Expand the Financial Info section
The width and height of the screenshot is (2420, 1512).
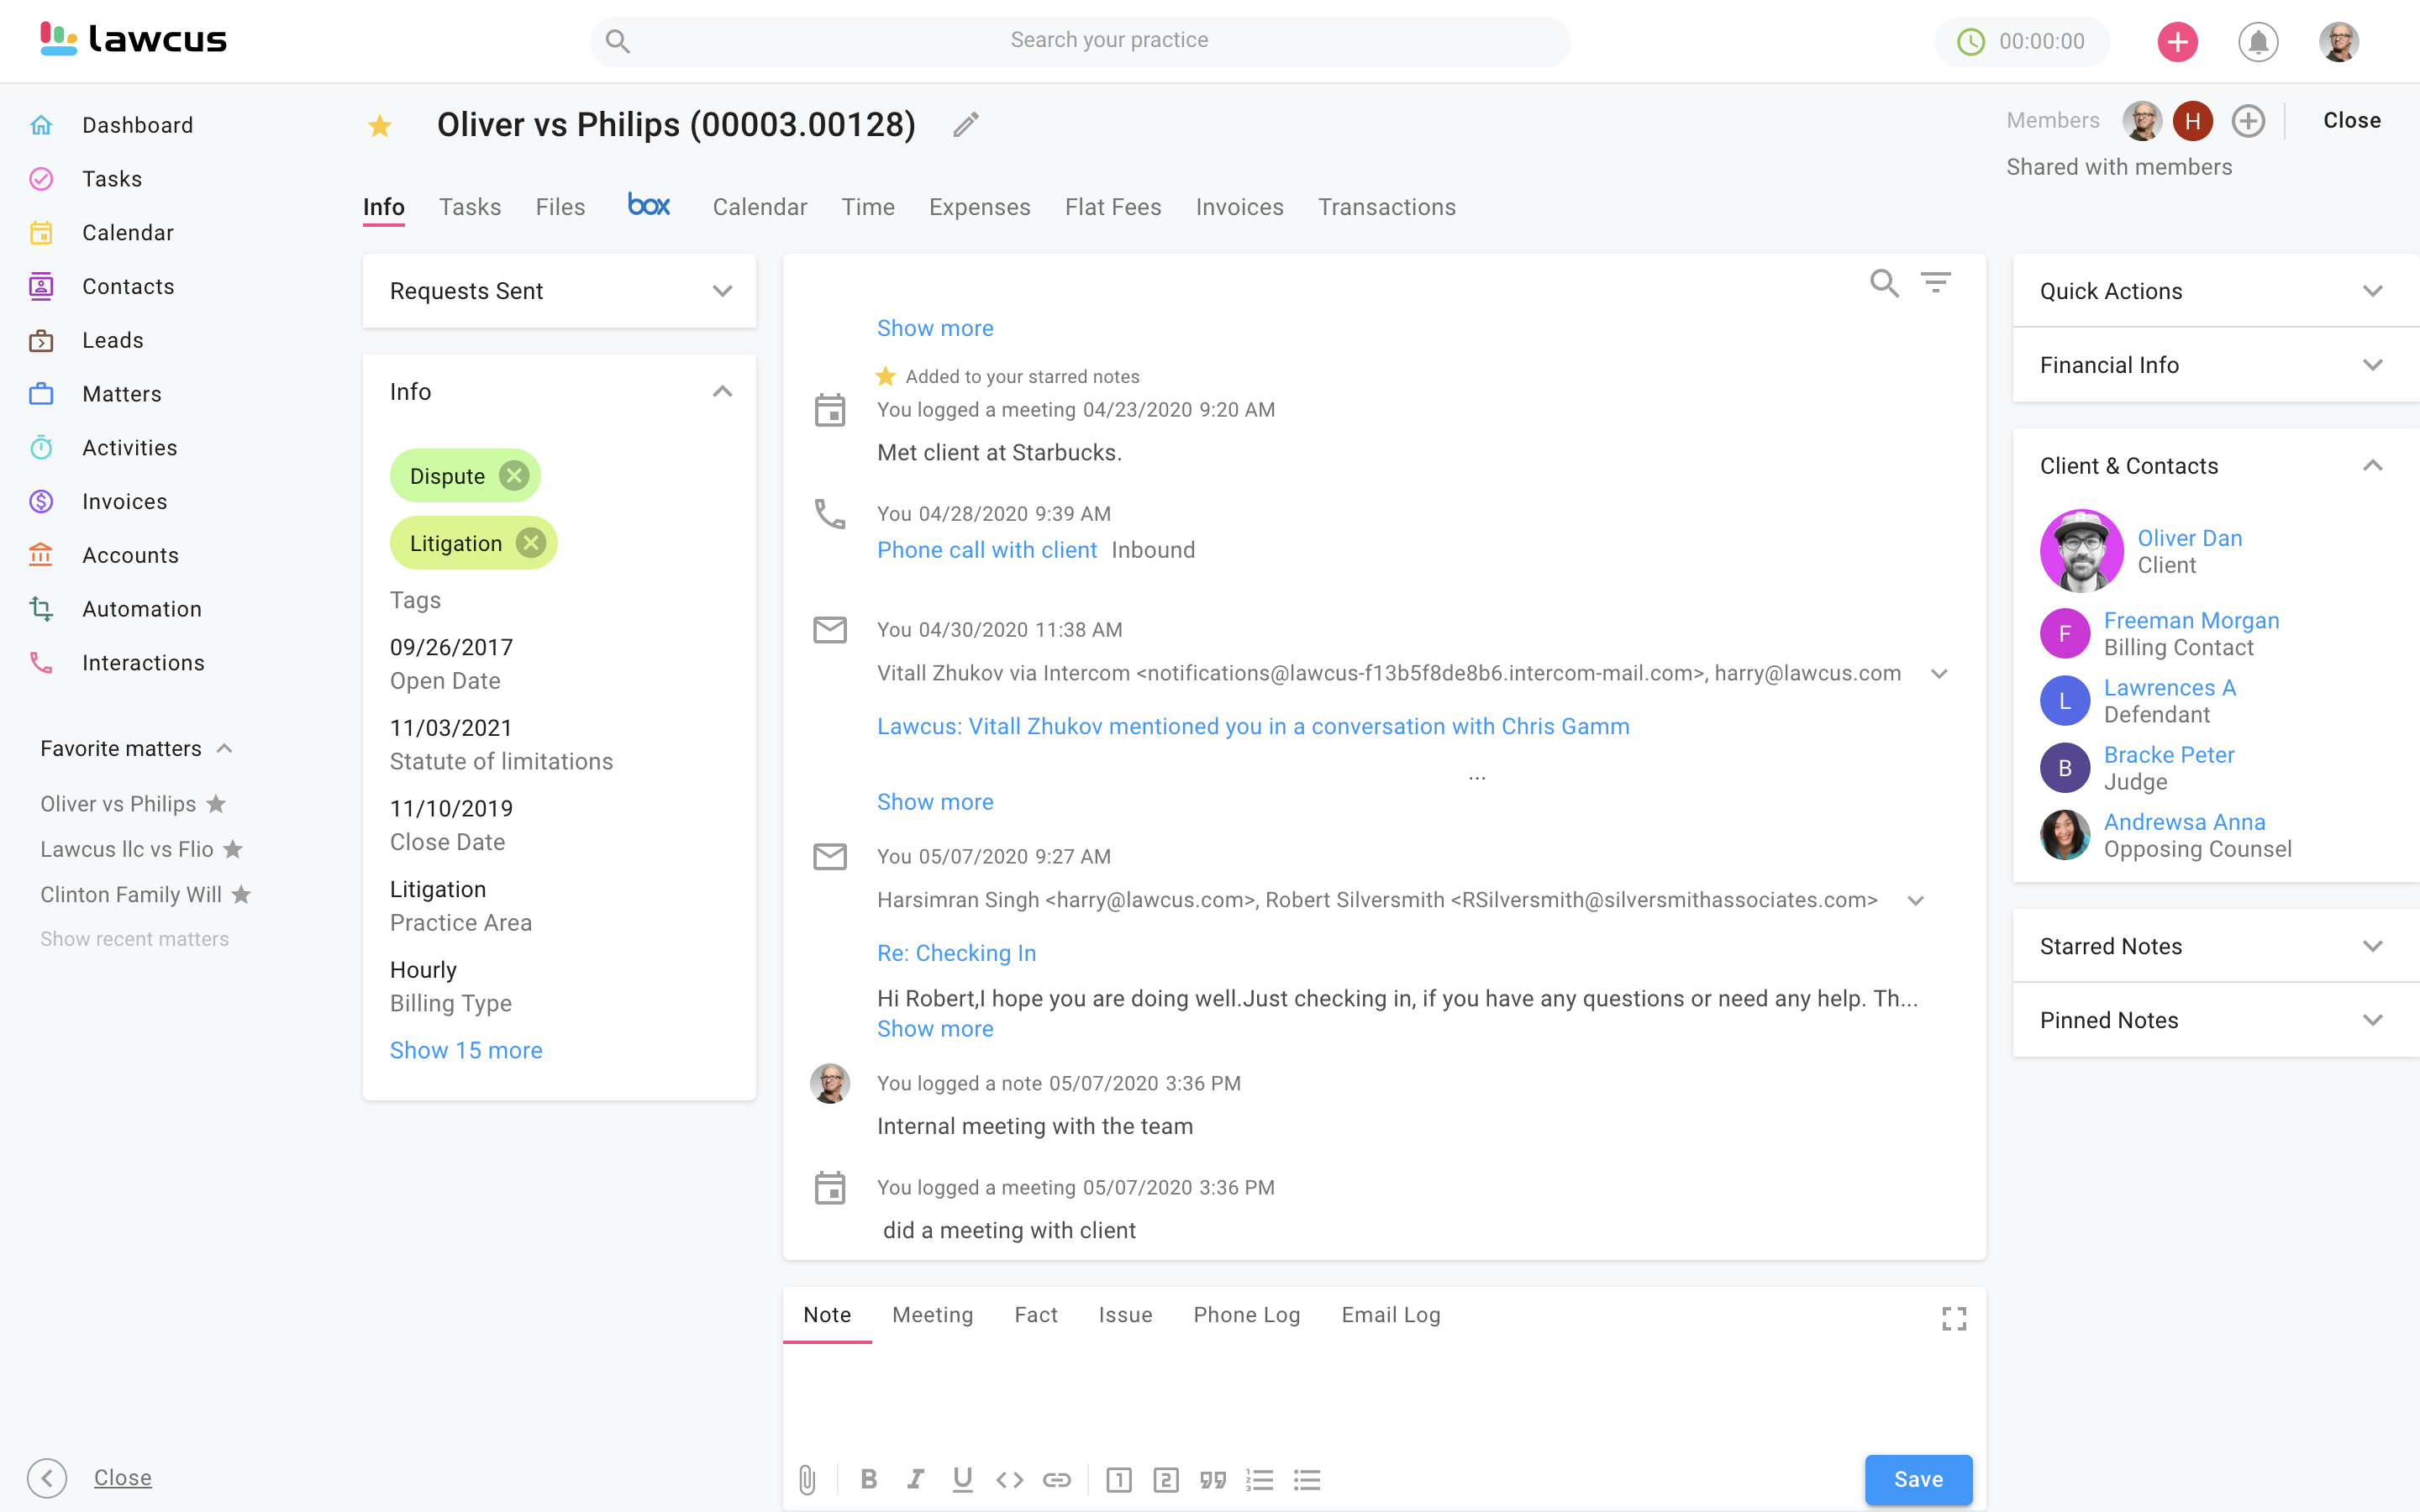pos(2372,365)
